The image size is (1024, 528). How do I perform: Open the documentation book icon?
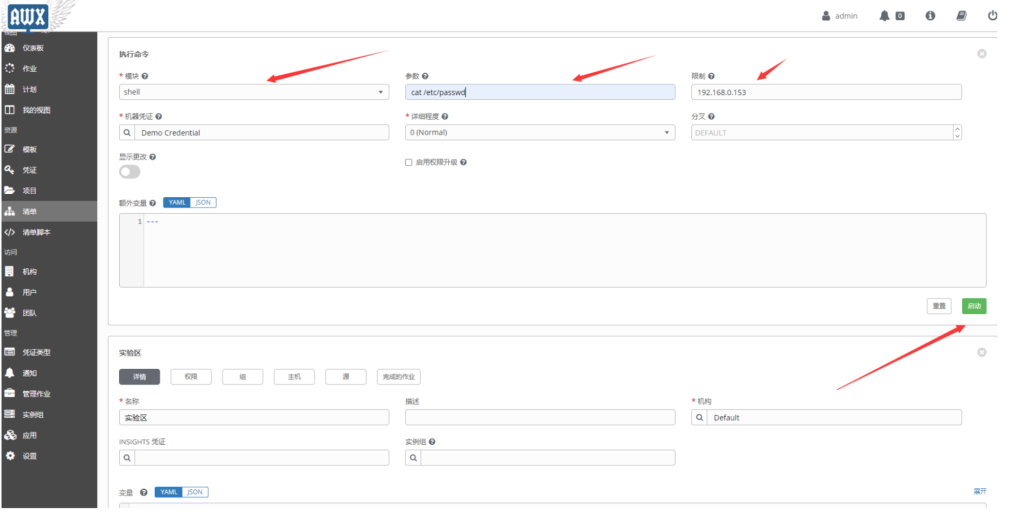click(x=961, y=16)
